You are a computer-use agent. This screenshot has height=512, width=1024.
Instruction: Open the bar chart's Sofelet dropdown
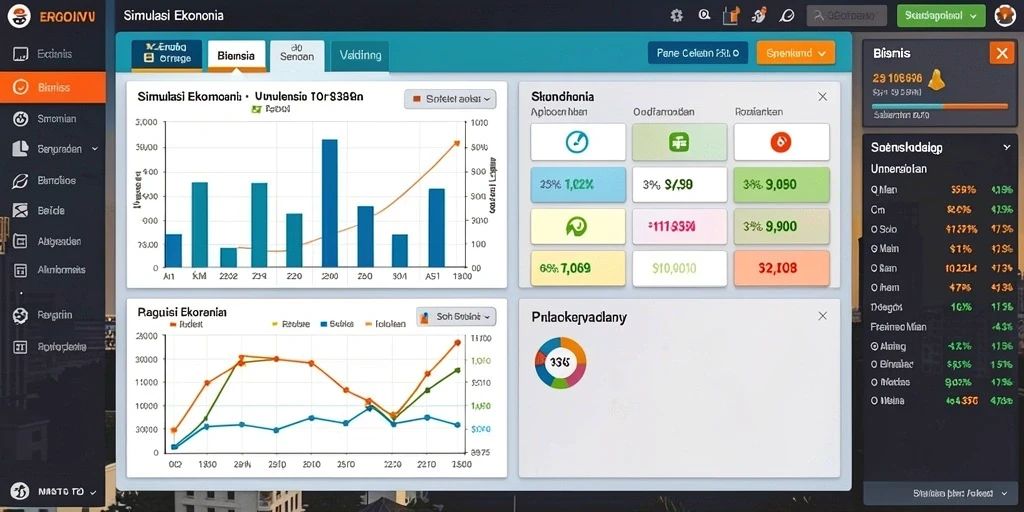[x=450, y=99]
